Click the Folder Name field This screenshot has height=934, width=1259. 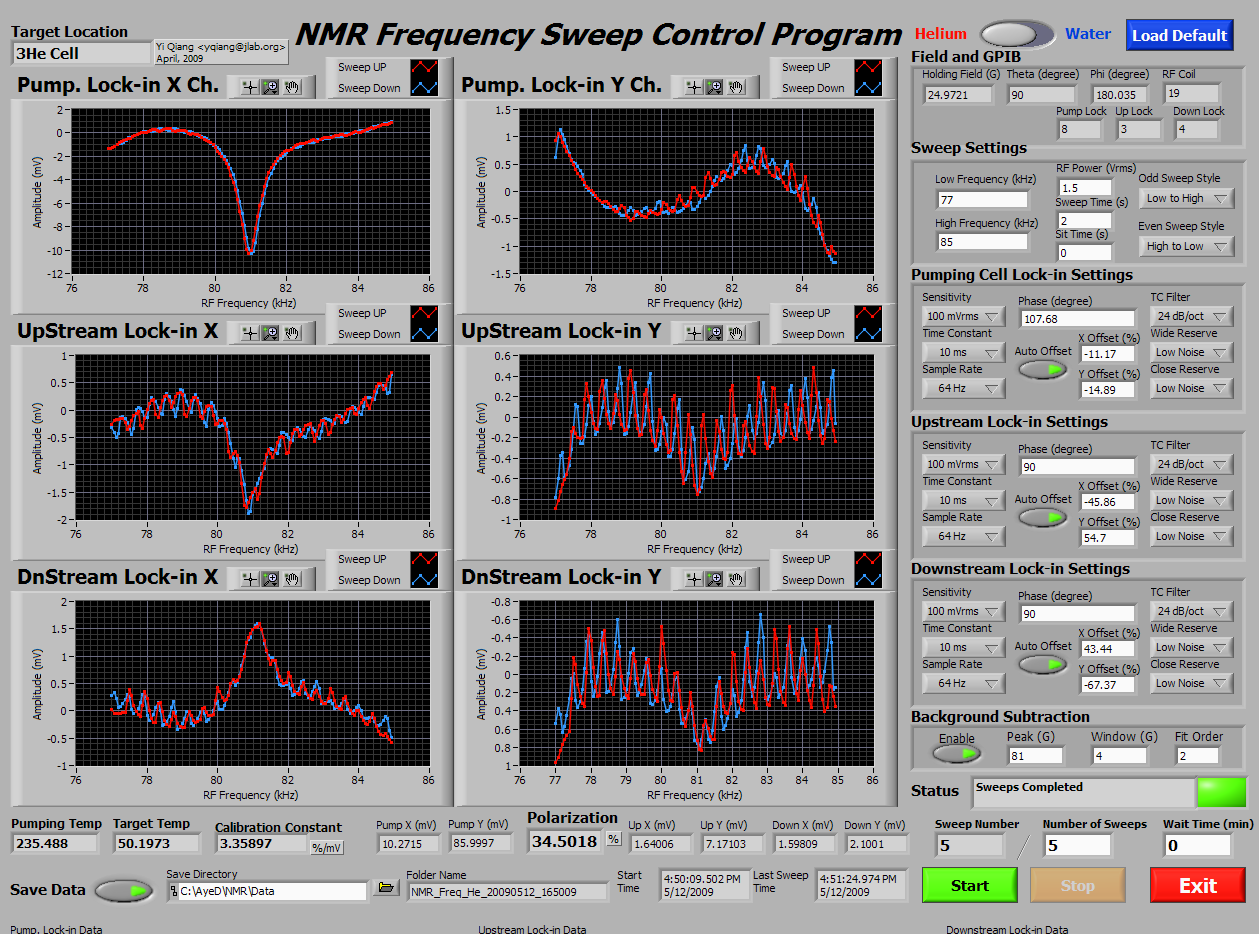(x=507, y=891)
